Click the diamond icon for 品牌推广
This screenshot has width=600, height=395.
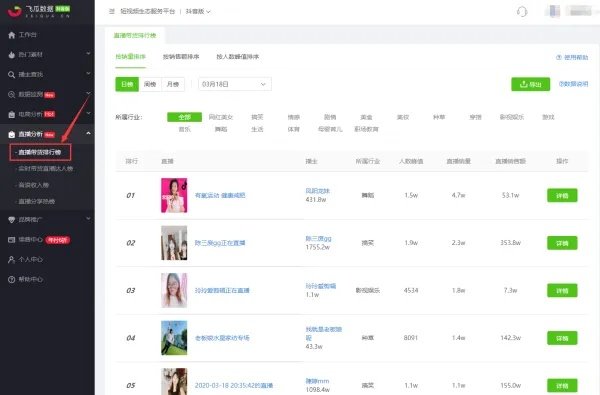click(x=11, y=220)
